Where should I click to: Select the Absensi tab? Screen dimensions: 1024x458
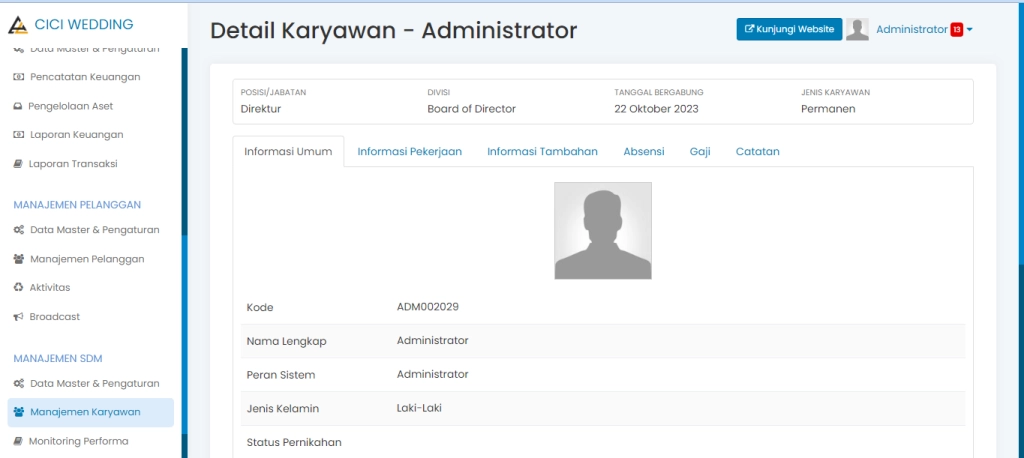643,152
